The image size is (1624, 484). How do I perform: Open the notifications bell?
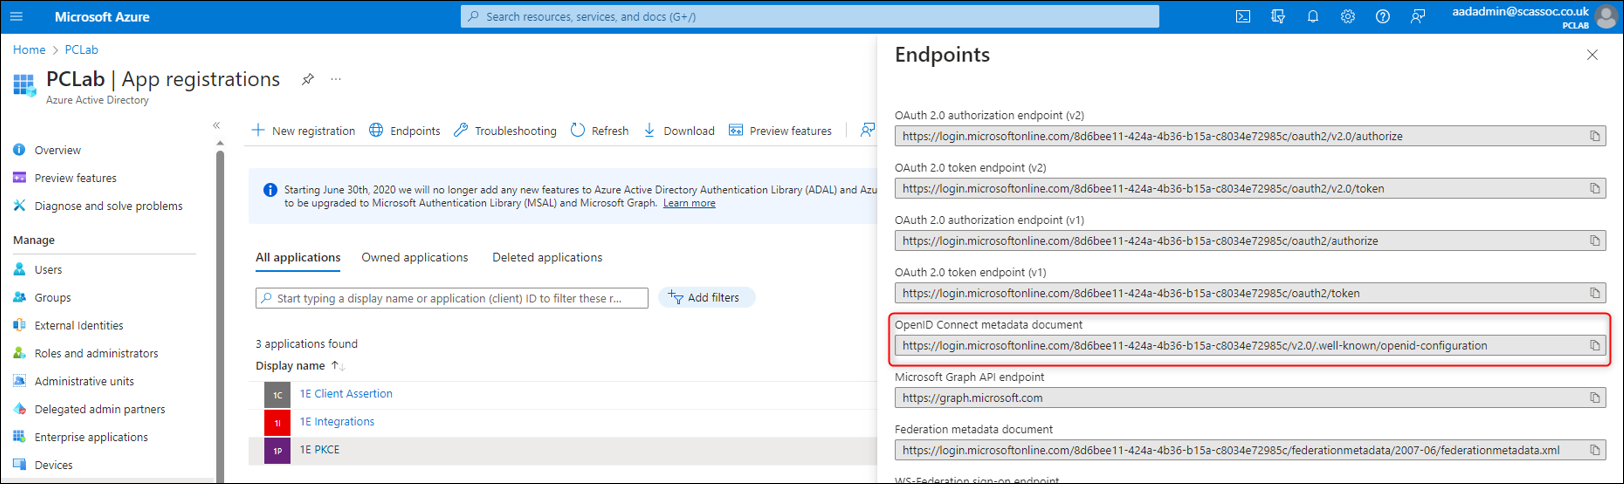[x=1313, y=17]
